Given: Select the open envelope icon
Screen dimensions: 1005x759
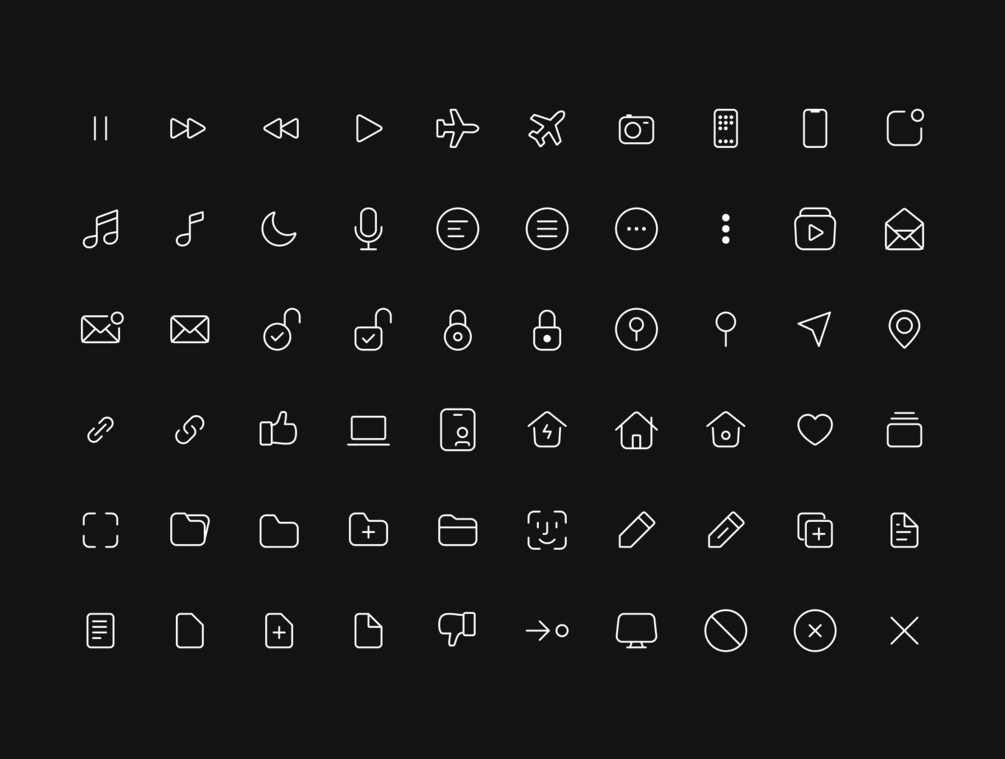Looking at the screenshot, I should 904,229.
